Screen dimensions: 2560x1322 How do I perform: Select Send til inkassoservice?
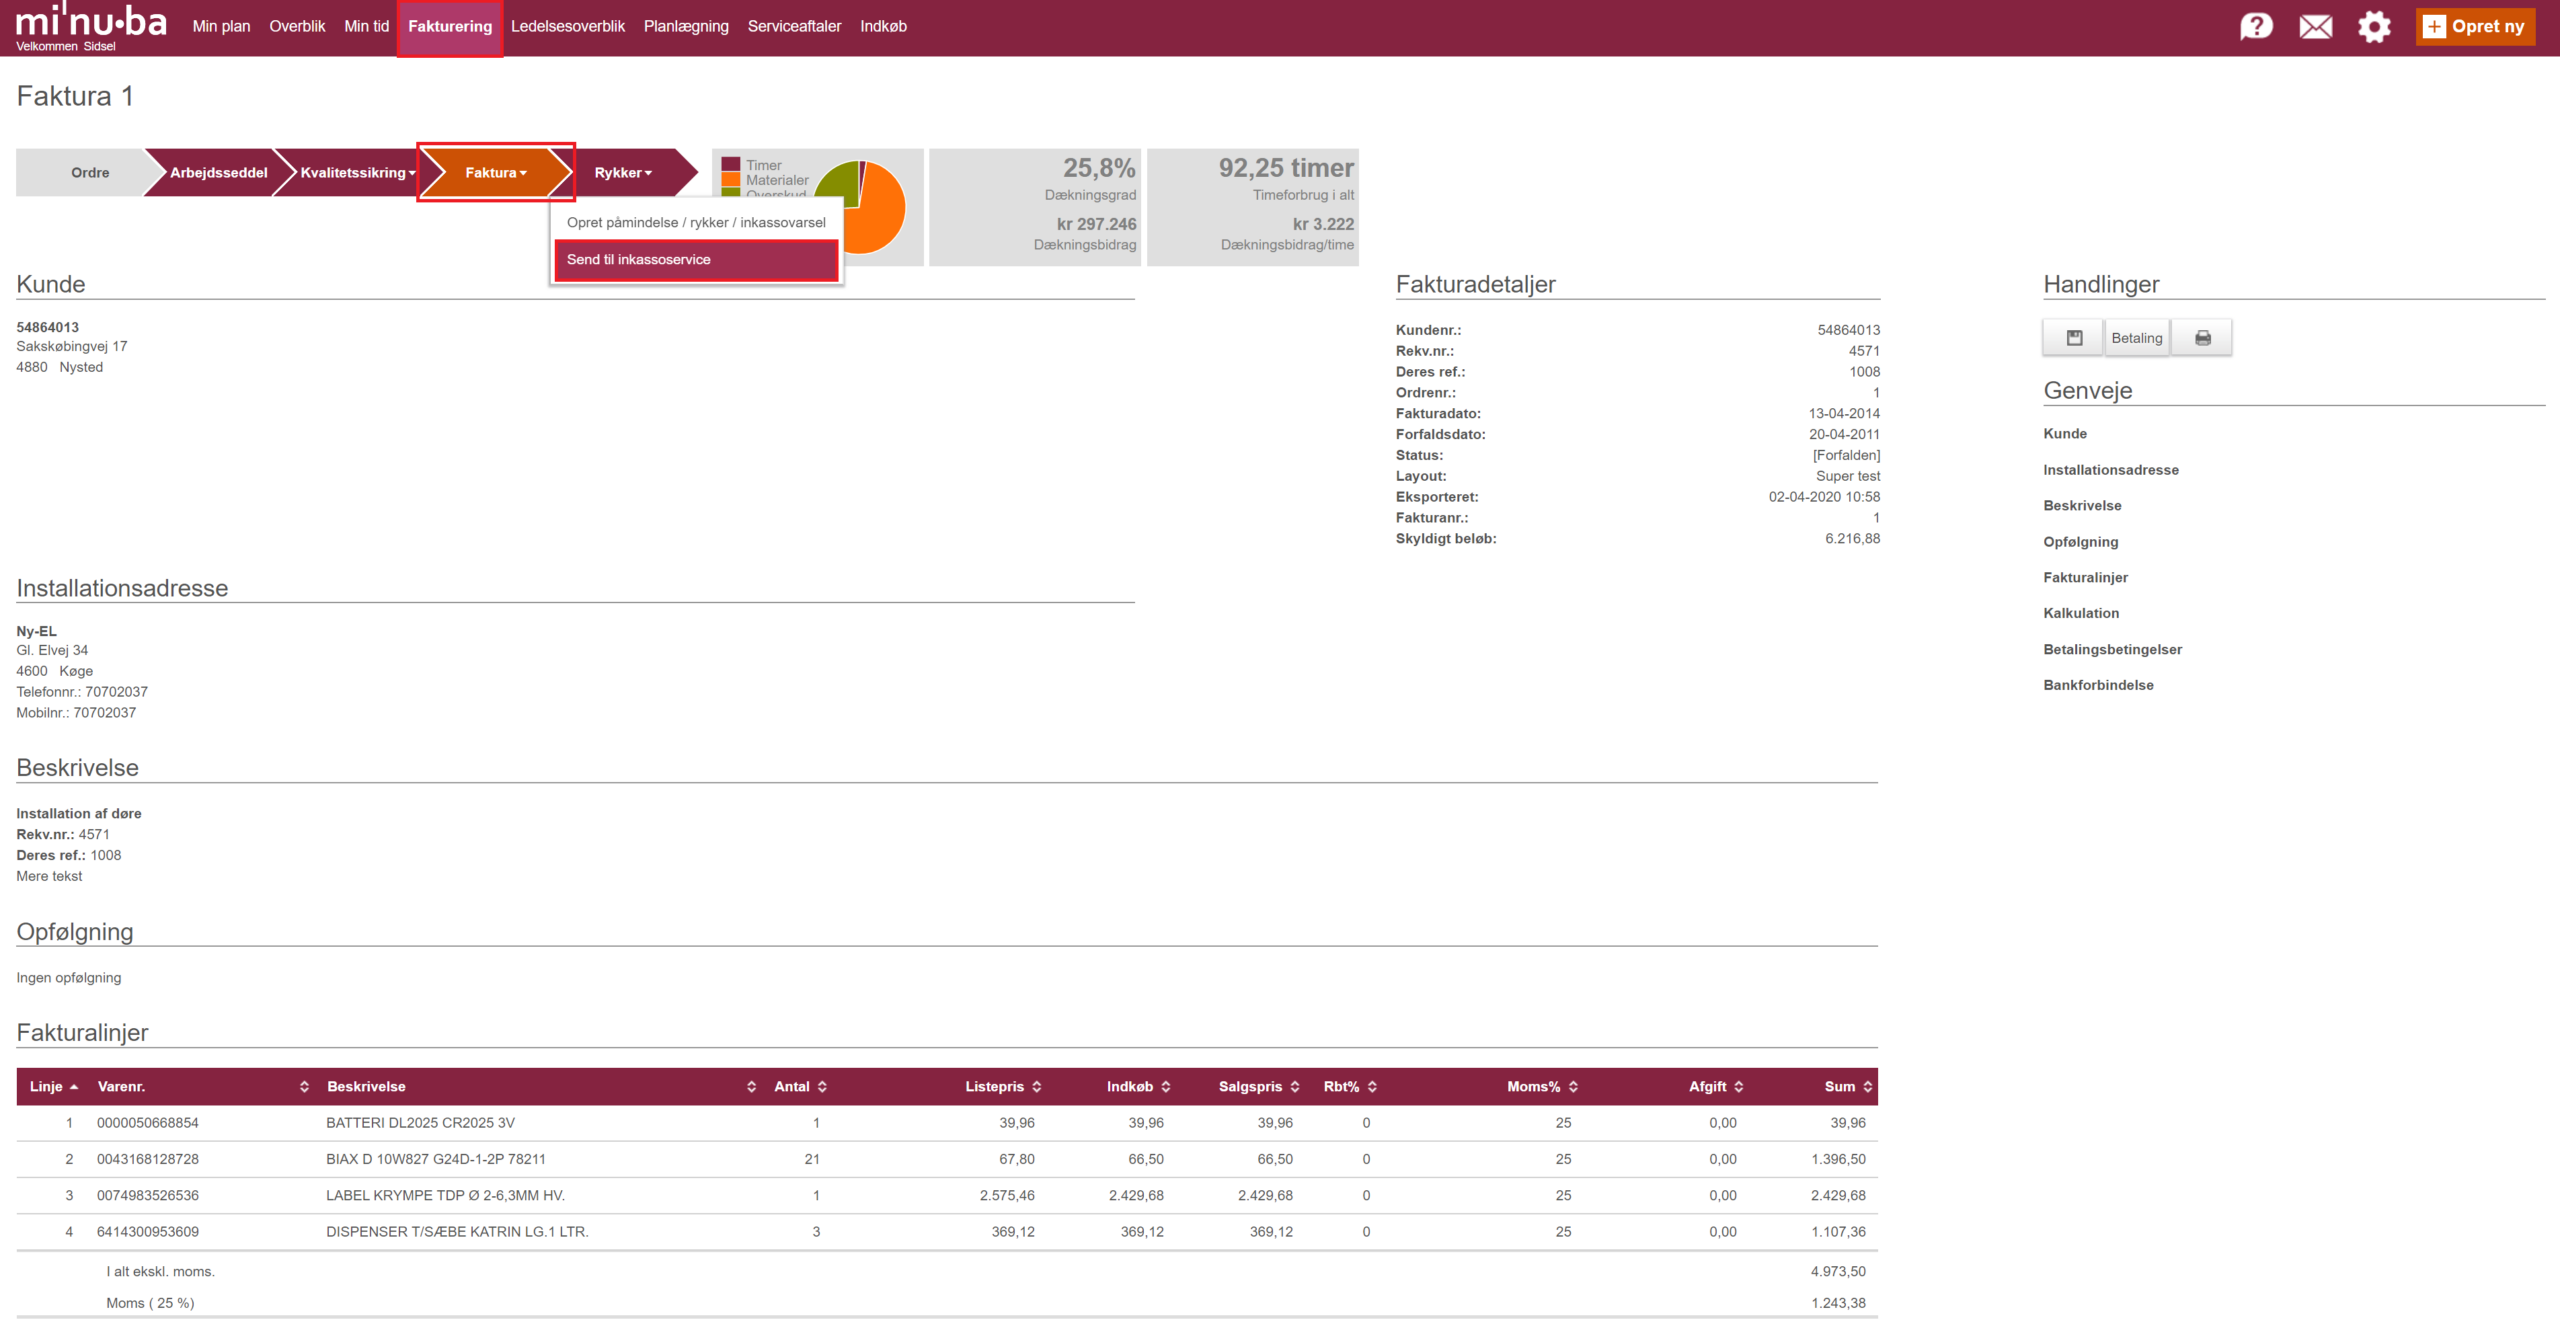point(696,260)
